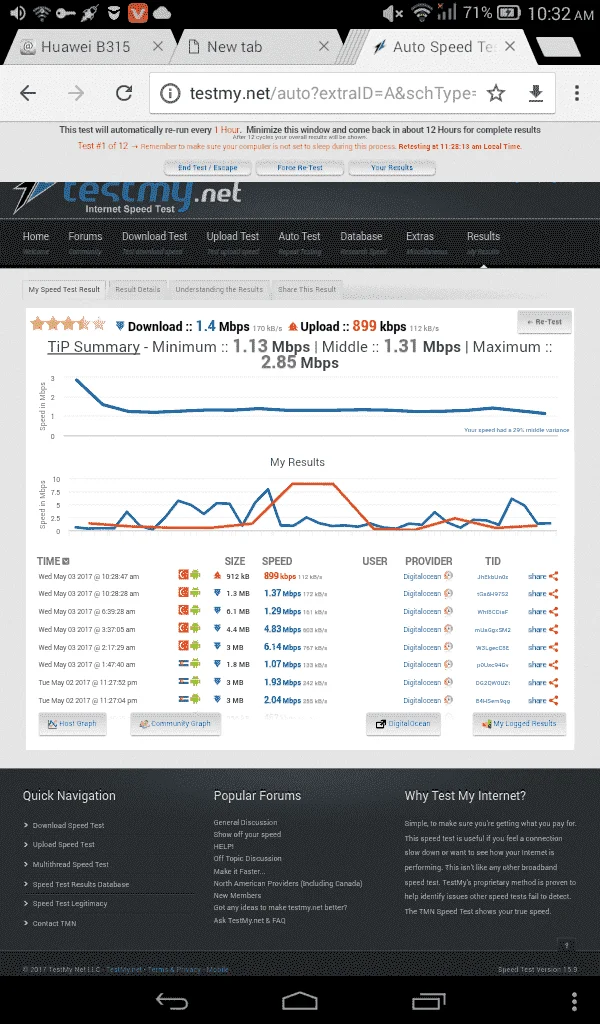This screenshot has height=1024, width=600.
Task: Click the Force Re-Test button
Action: click(300, 168)
